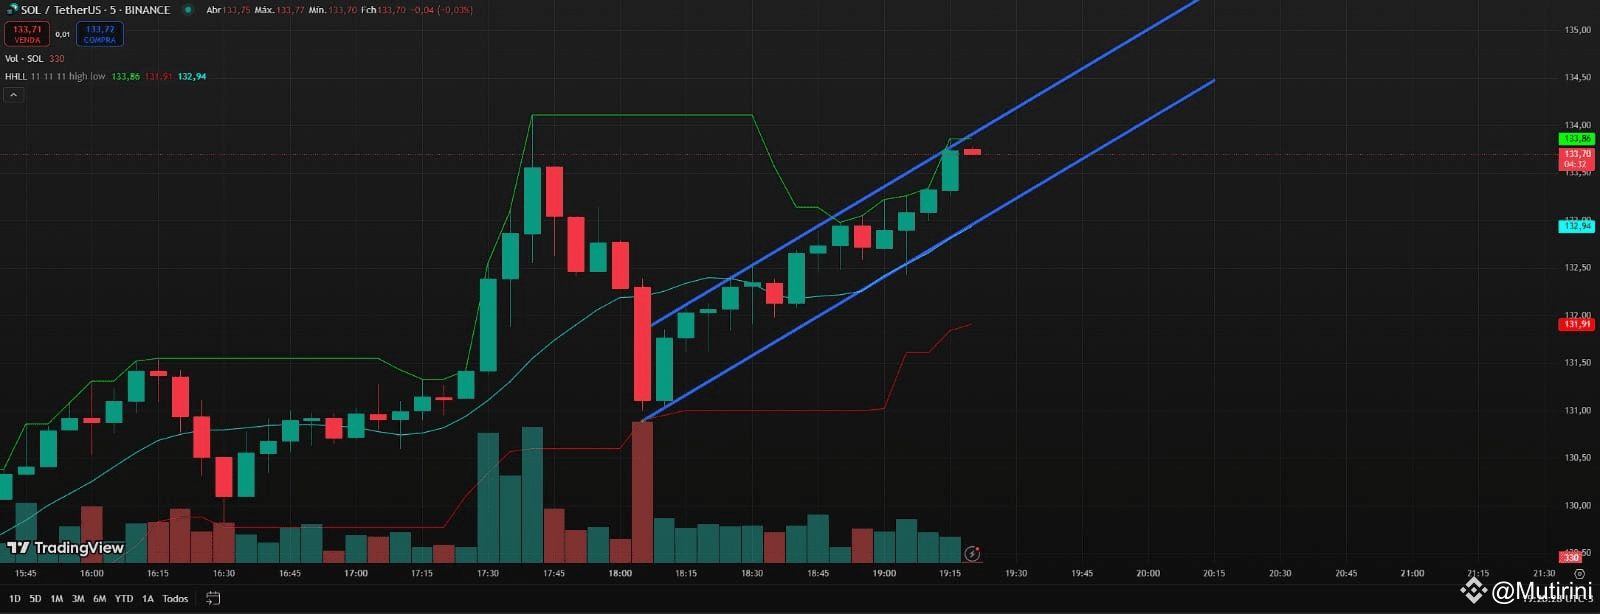
Task: Click the cyan 132,94 price axis label
Action: click(x=1577, y=226)
